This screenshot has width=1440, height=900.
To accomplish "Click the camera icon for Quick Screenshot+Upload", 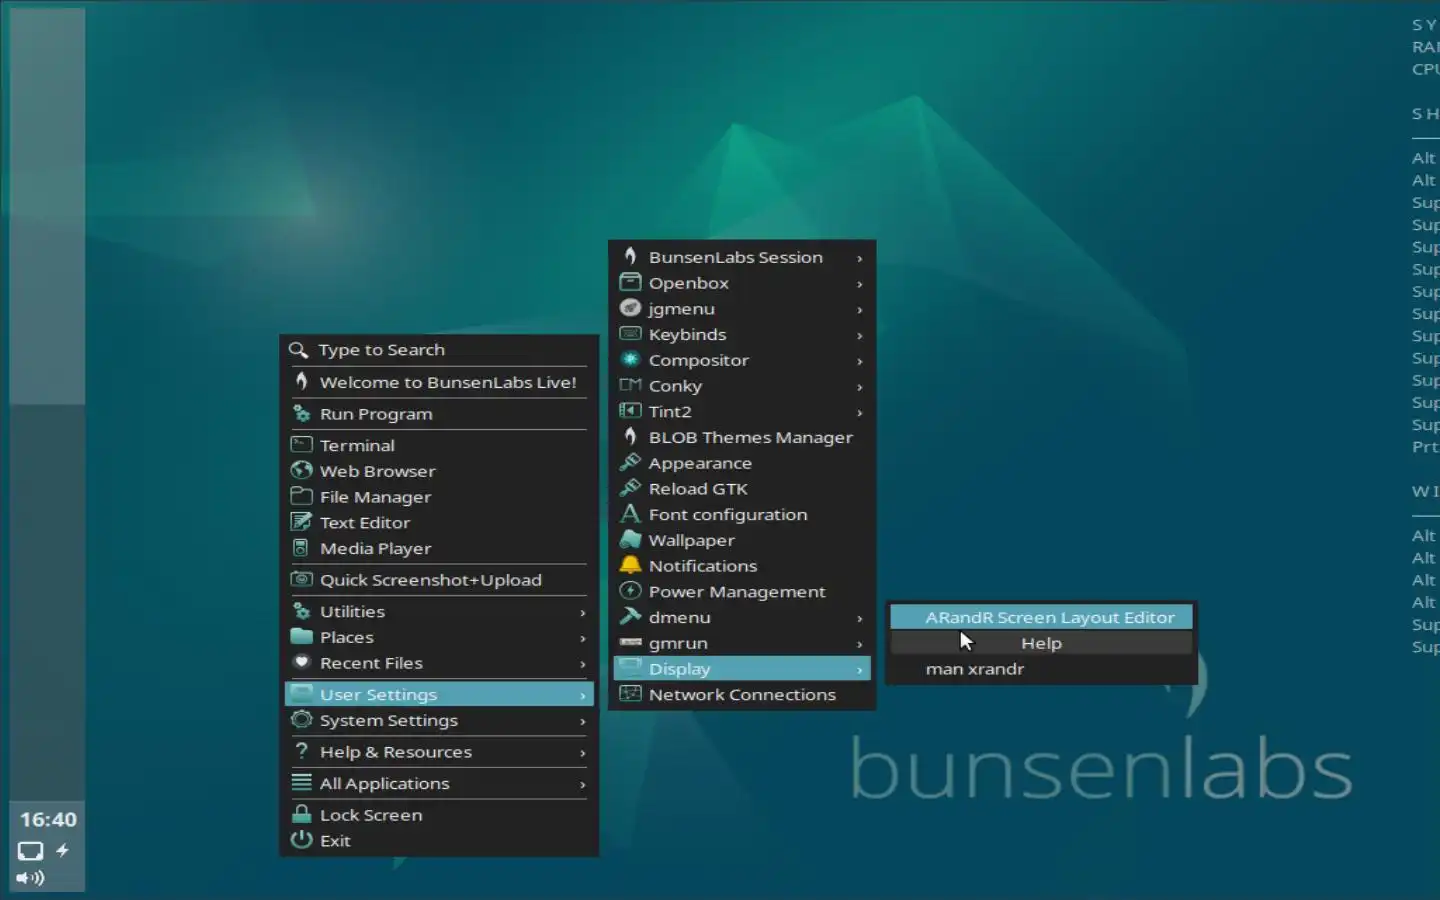I will tap(301, 579).
